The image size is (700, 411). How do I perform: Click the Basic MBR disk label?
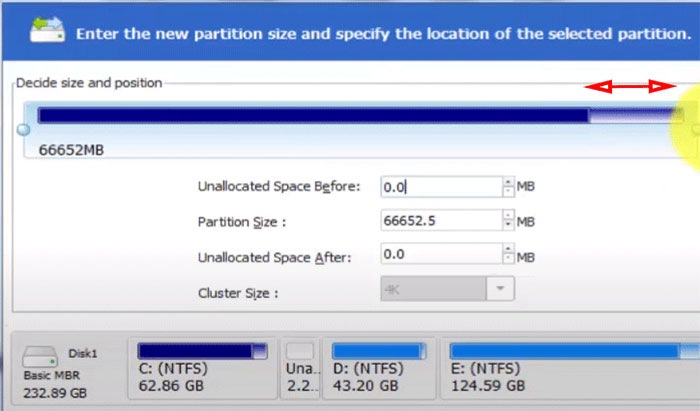point(52,376)
